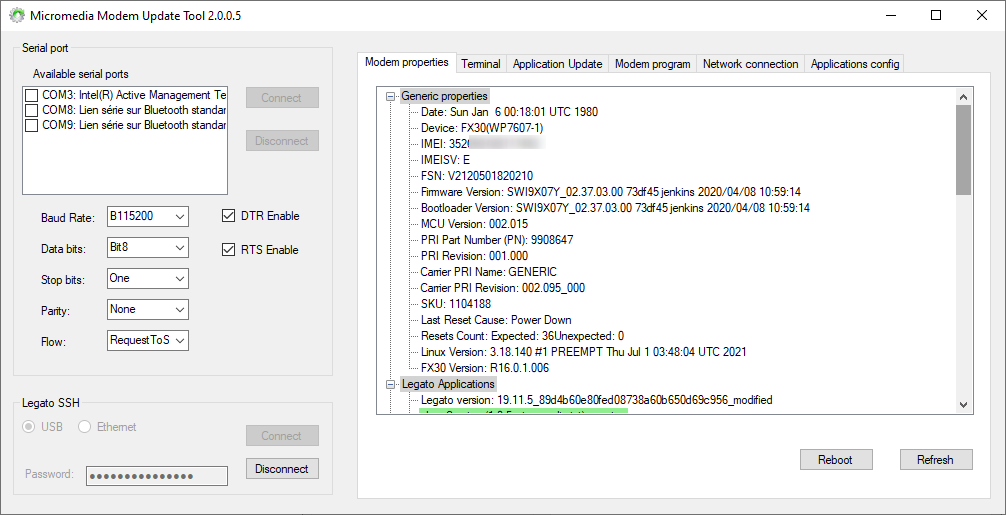Select the Carrier PRI Revision row
This screenshot has width=1006, height=515.
[x=503, y=289]
